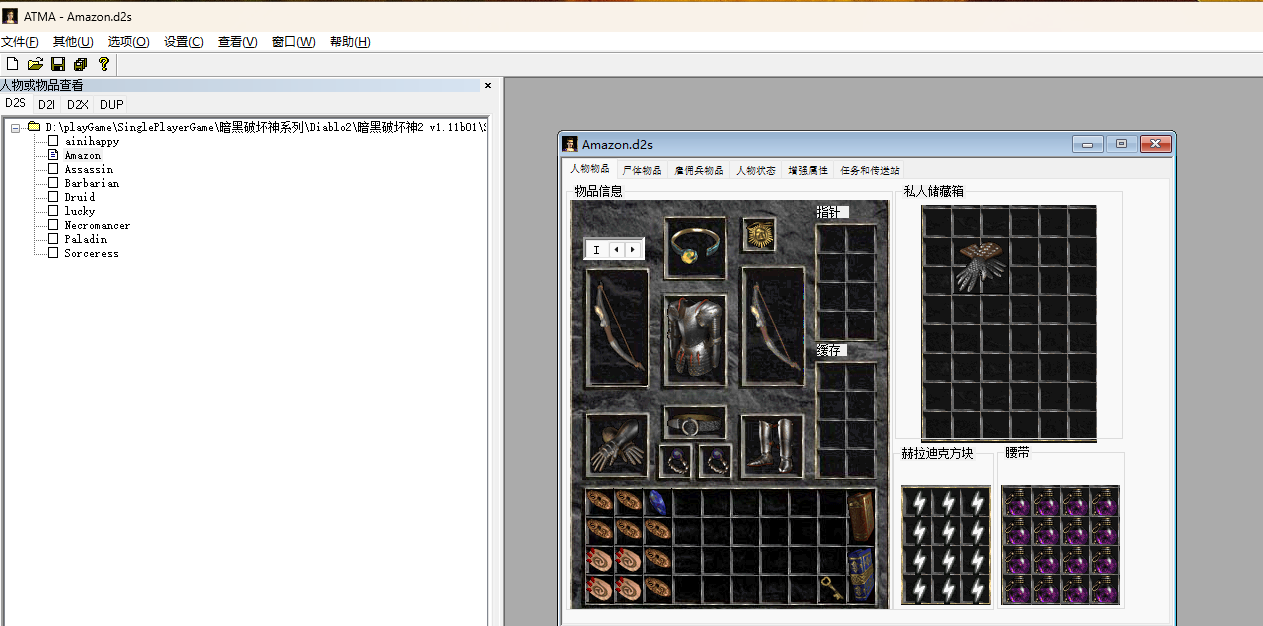
Task: Switch to the DUP tab
Action: (111, 104)
